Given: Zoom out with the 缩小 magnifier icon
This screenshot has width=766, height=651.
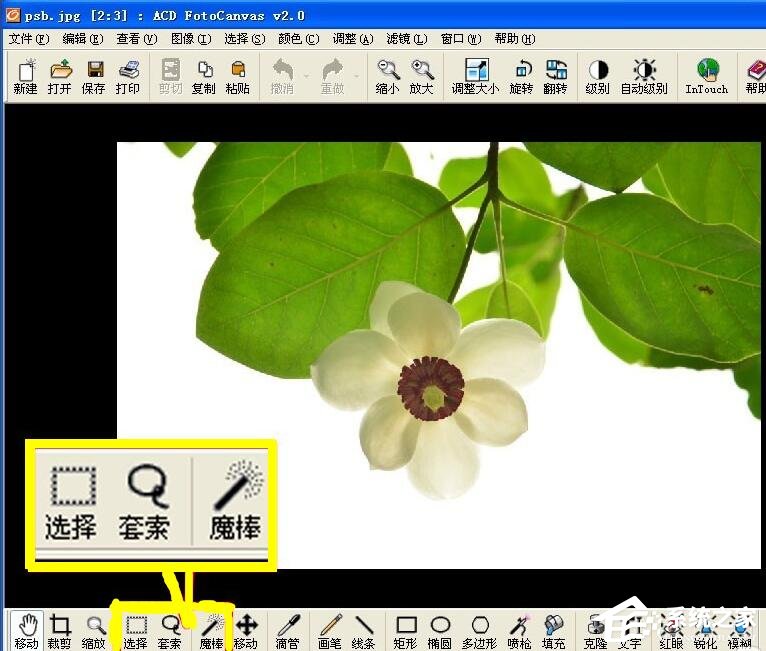Looking at the screenshot, I should [387, 76].
